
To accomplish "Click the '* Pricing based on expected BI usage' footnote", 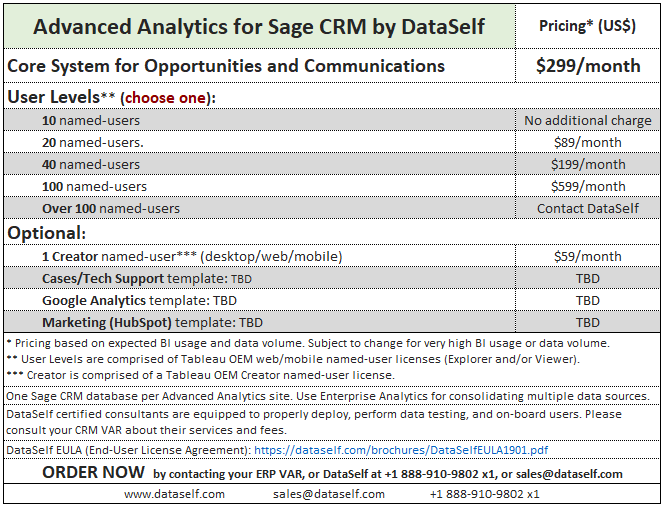I will tap(308, 343).
